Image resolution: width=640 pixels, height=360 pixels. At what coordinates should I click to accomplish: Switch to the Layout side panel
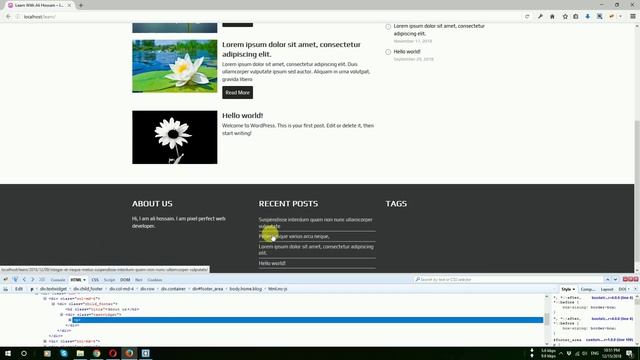(607, 289)
